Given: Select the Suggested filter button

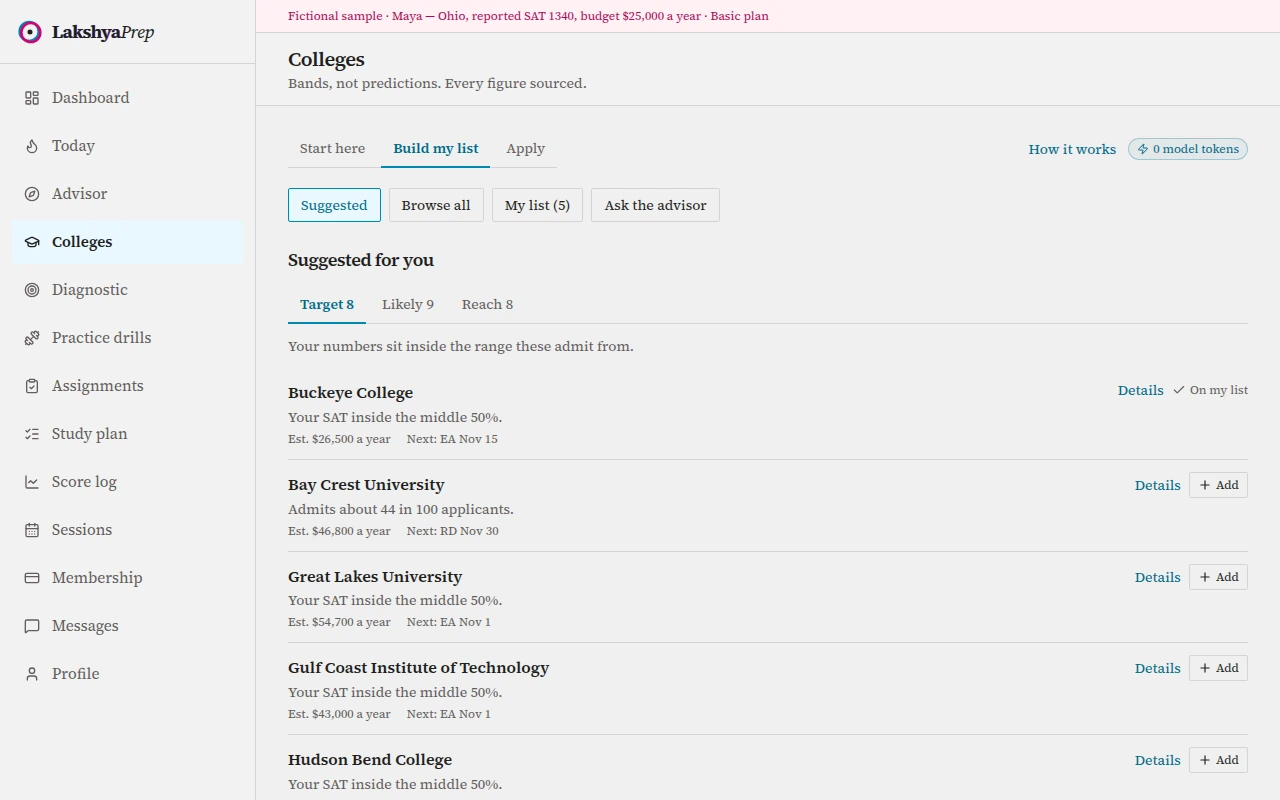Looking at the screenshot, I should pos(334,205).
